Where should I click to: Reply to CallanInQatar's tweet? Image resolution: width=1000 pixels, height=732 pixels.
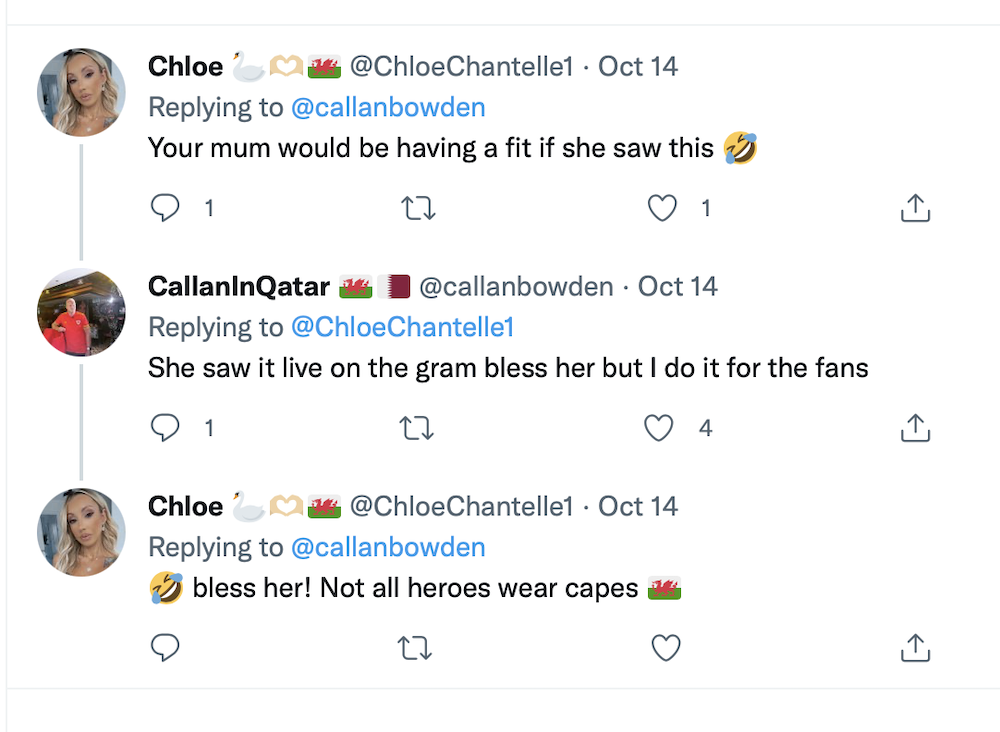[x=165, y=428]
